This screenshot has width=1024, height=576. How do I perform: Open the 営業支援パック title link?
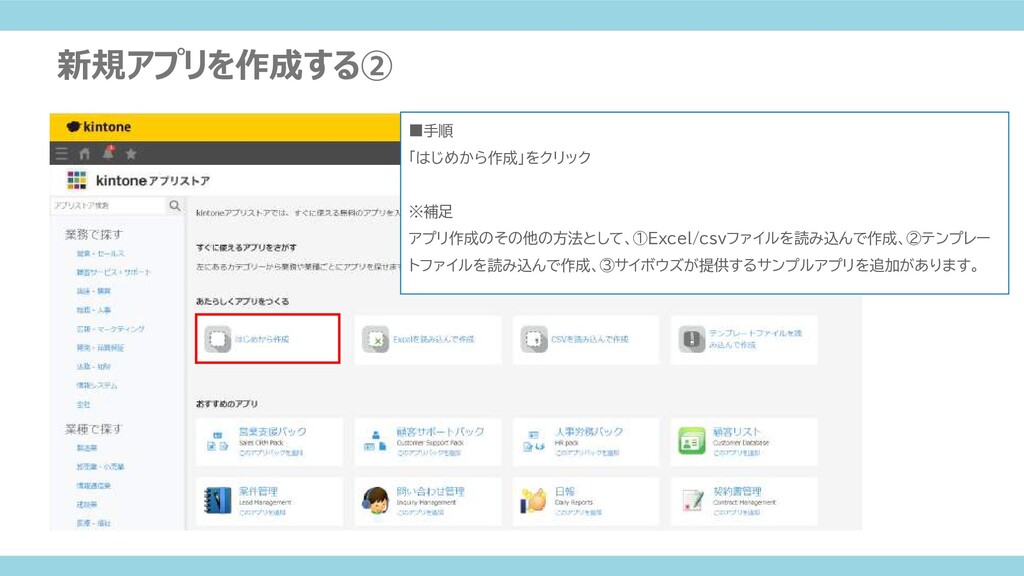272,432
